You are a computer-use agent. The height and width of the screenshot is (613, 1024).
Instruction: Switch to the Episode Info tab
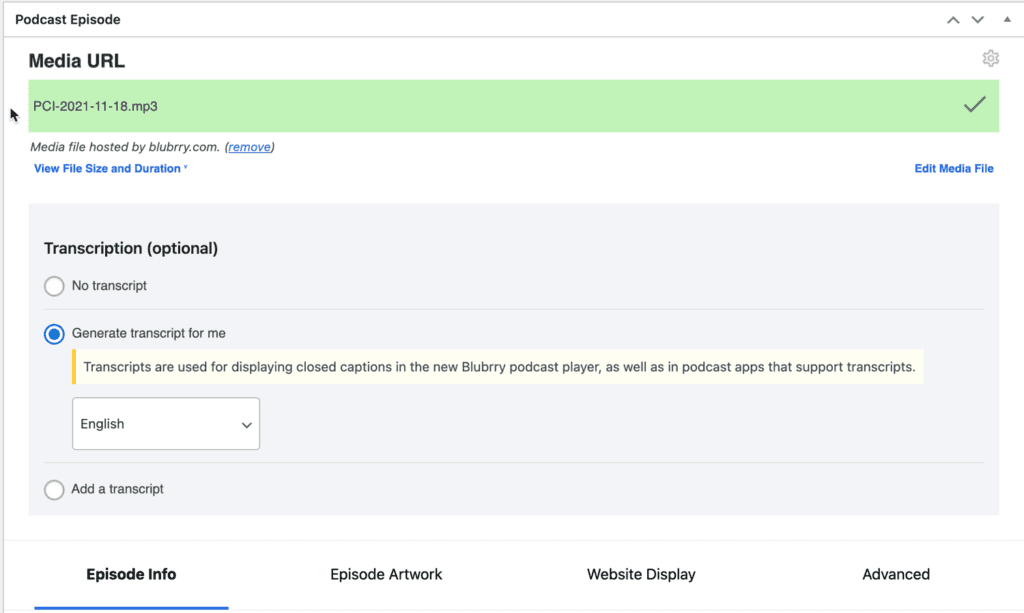131,574
